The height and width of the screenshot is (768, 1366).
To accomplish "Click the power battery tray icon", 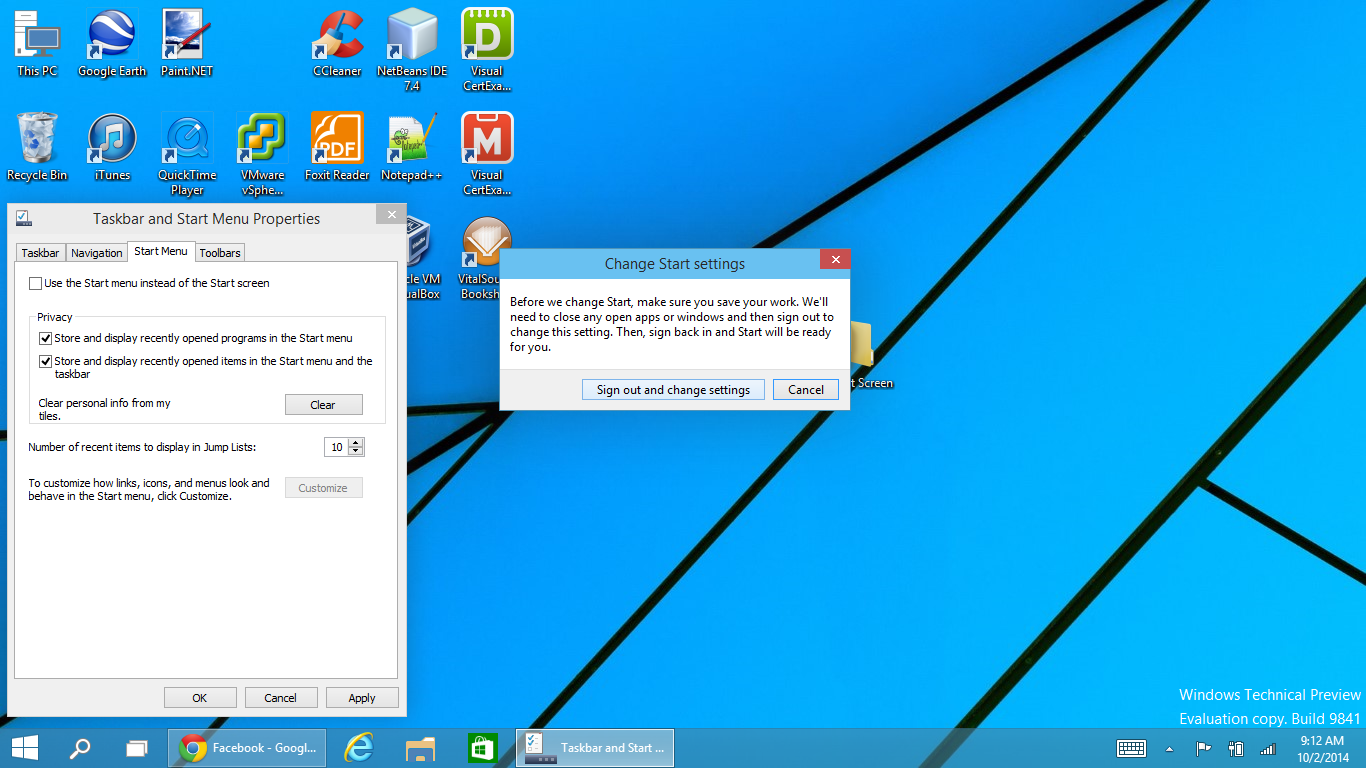I will pos(1236,748).
